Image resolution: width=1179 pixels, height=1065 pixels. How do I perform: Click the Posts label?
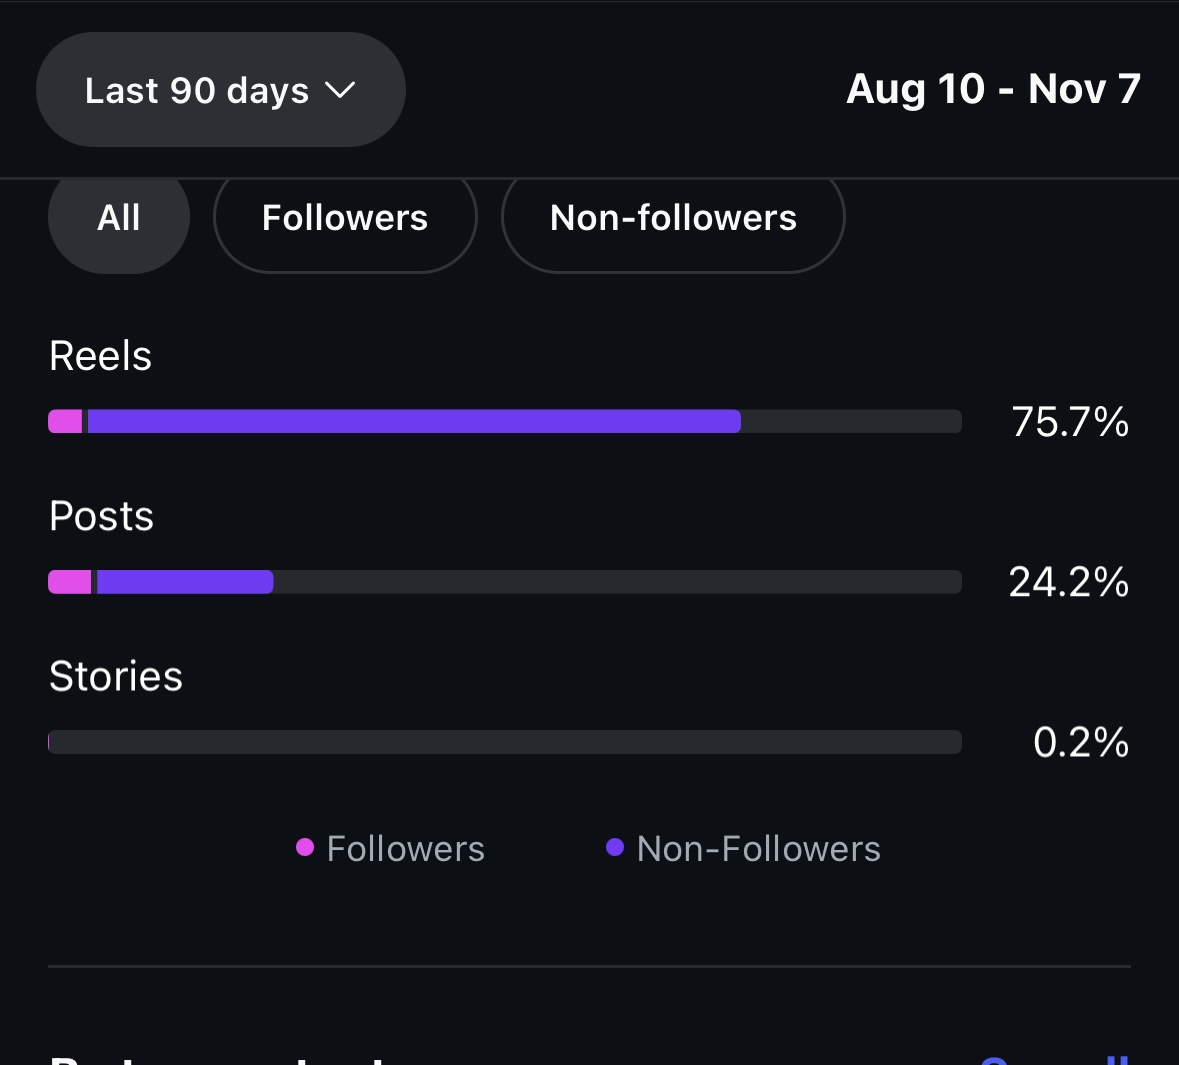(x=102, y=516)
